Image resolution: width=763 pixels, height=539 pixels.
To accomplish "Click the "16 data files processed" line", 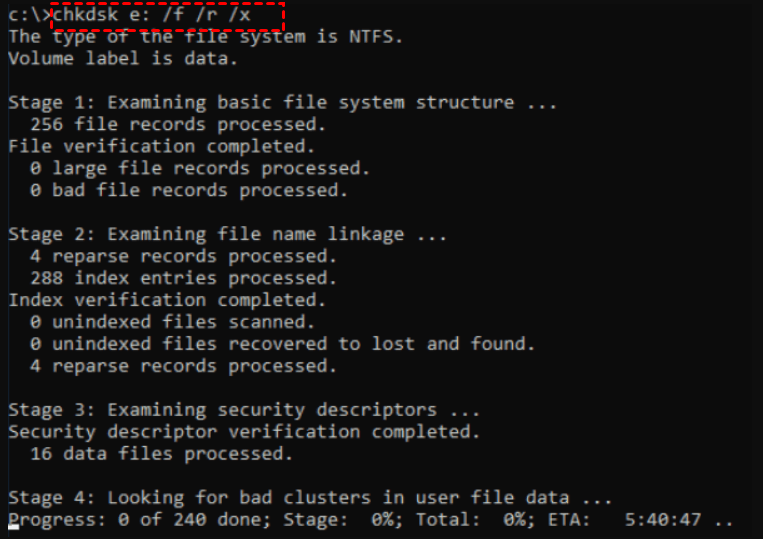I will 162,454.
